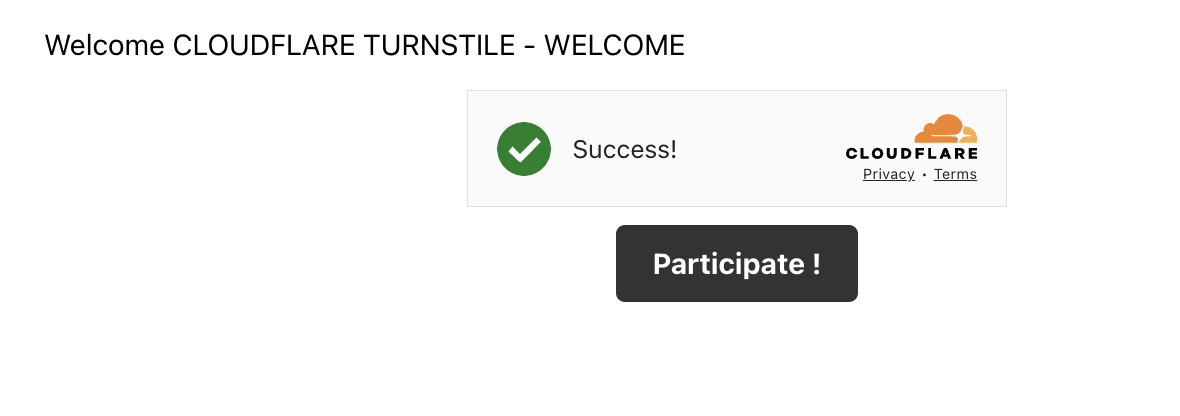Click the green success checkmark icon
This screenshot has width=1180, height=416.
click(524, 149)
